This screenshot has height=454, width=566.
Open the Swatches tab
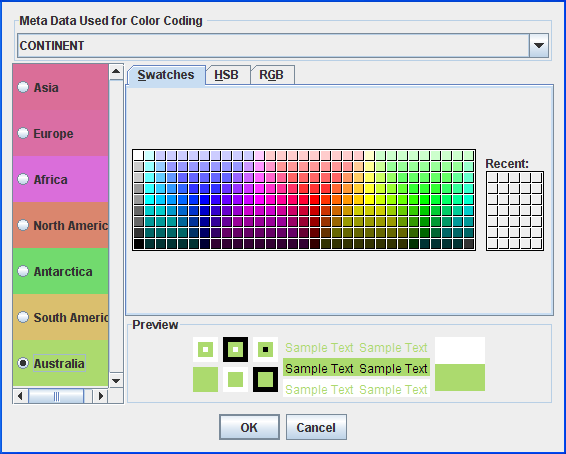coord(166,75)
